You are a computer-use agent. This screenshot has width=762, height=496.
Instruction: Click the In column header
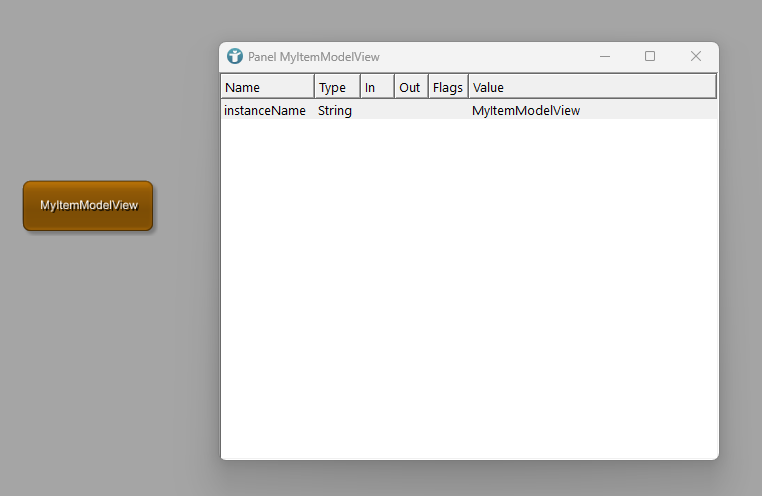(376, 87)
